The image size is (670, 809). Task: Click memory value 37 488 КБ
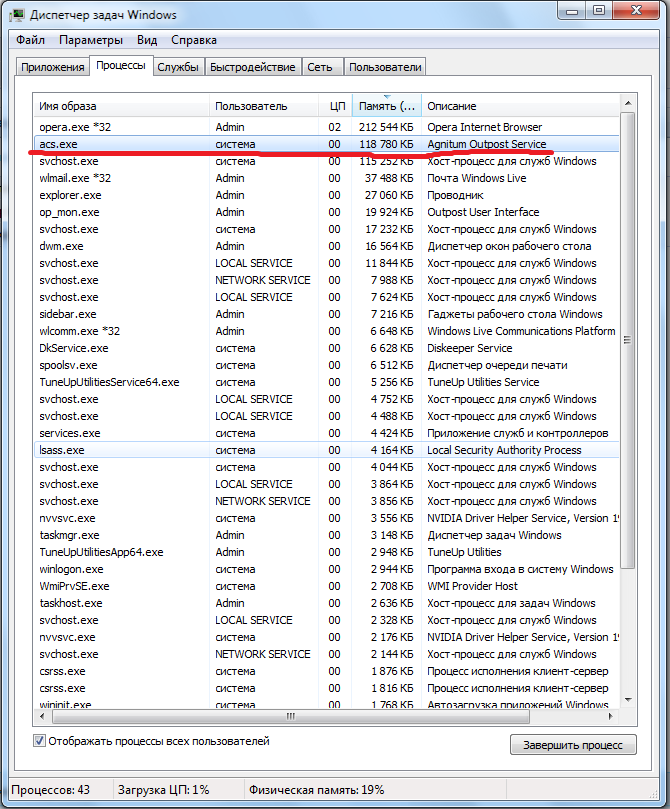pyautogui.click(x=389, y=178)
